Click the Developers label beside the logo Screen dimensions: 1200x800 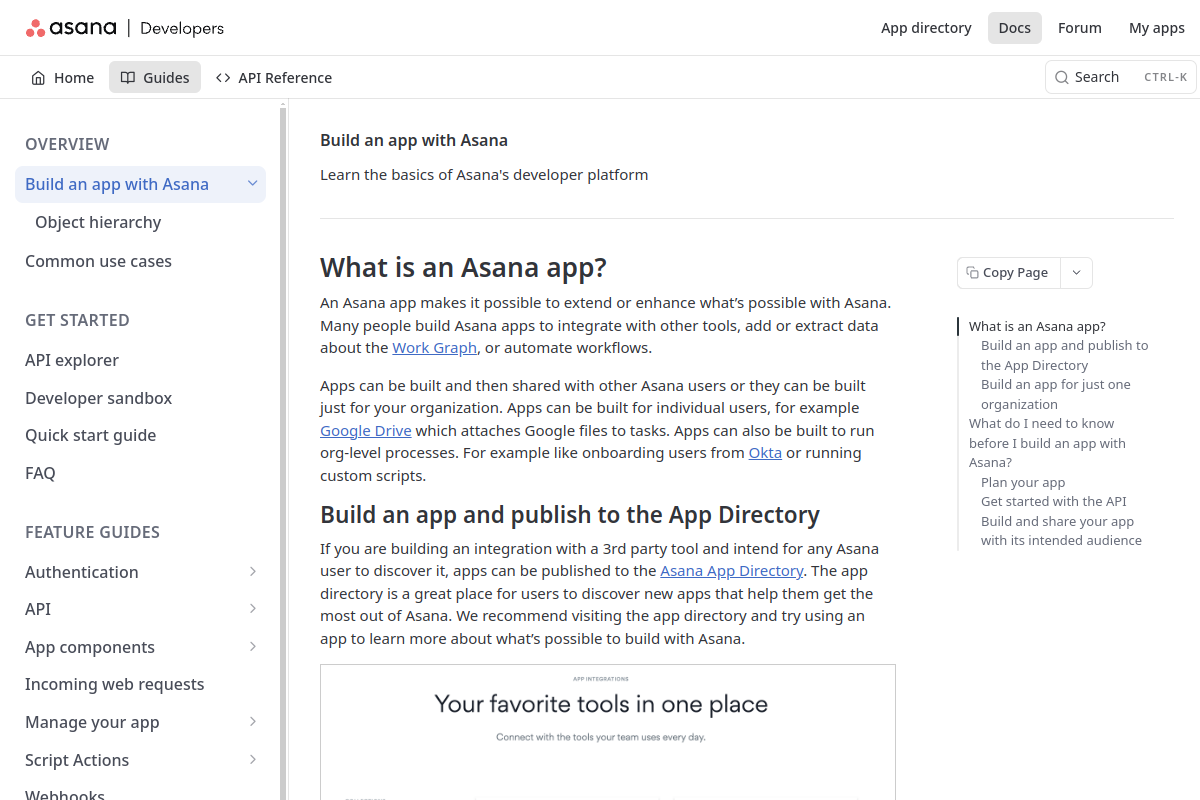(x=182, y=28)
